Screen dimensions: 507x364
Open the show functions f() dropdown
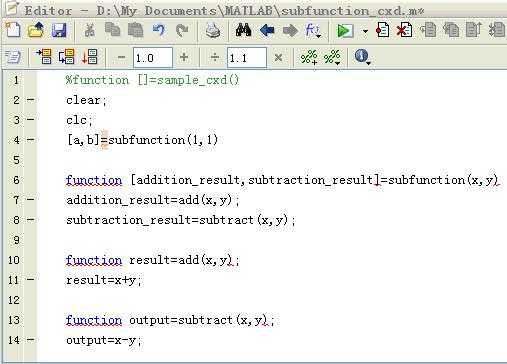tap(313, 31)
